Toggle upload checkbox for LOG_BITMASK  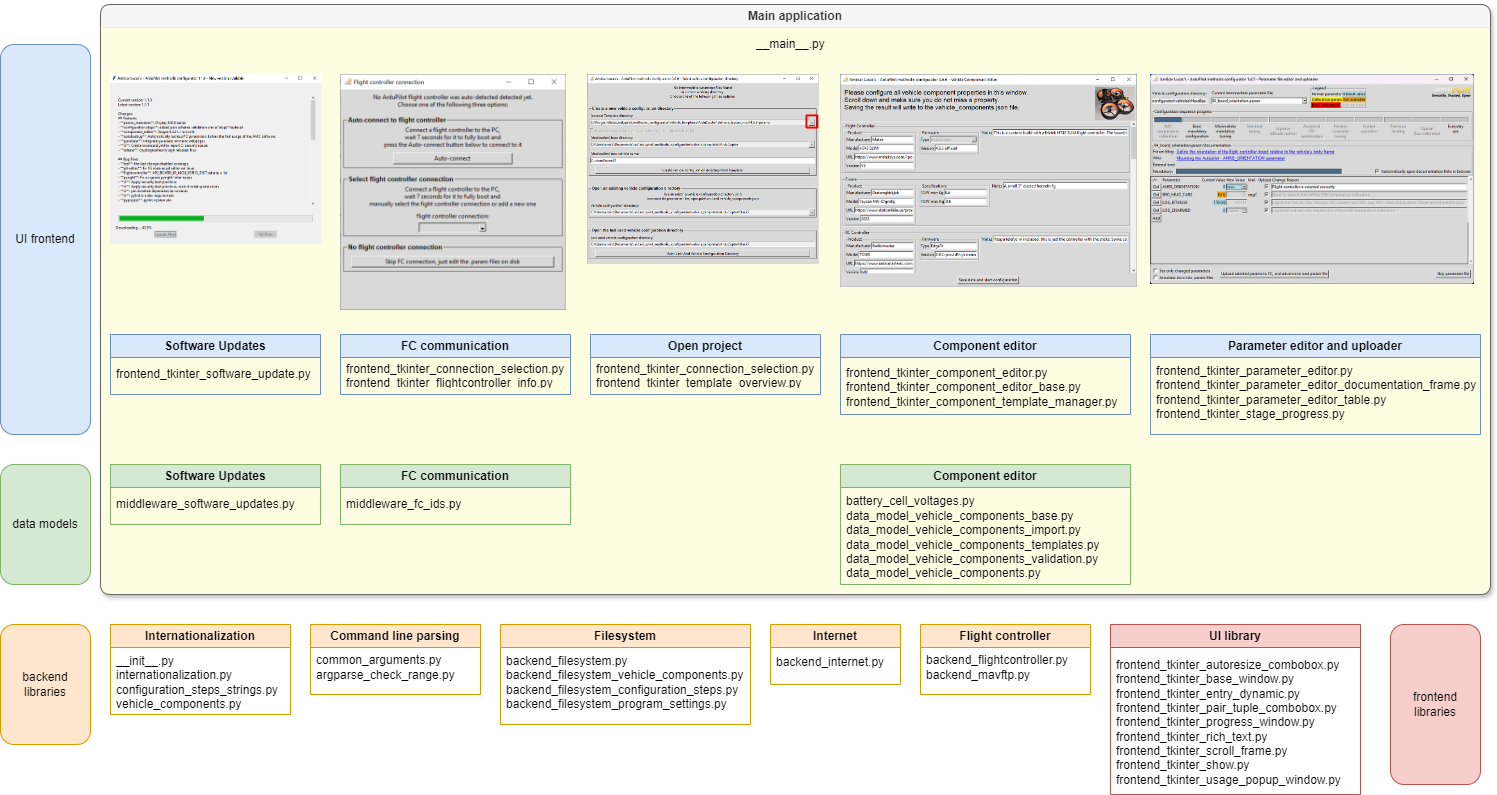1266,202
